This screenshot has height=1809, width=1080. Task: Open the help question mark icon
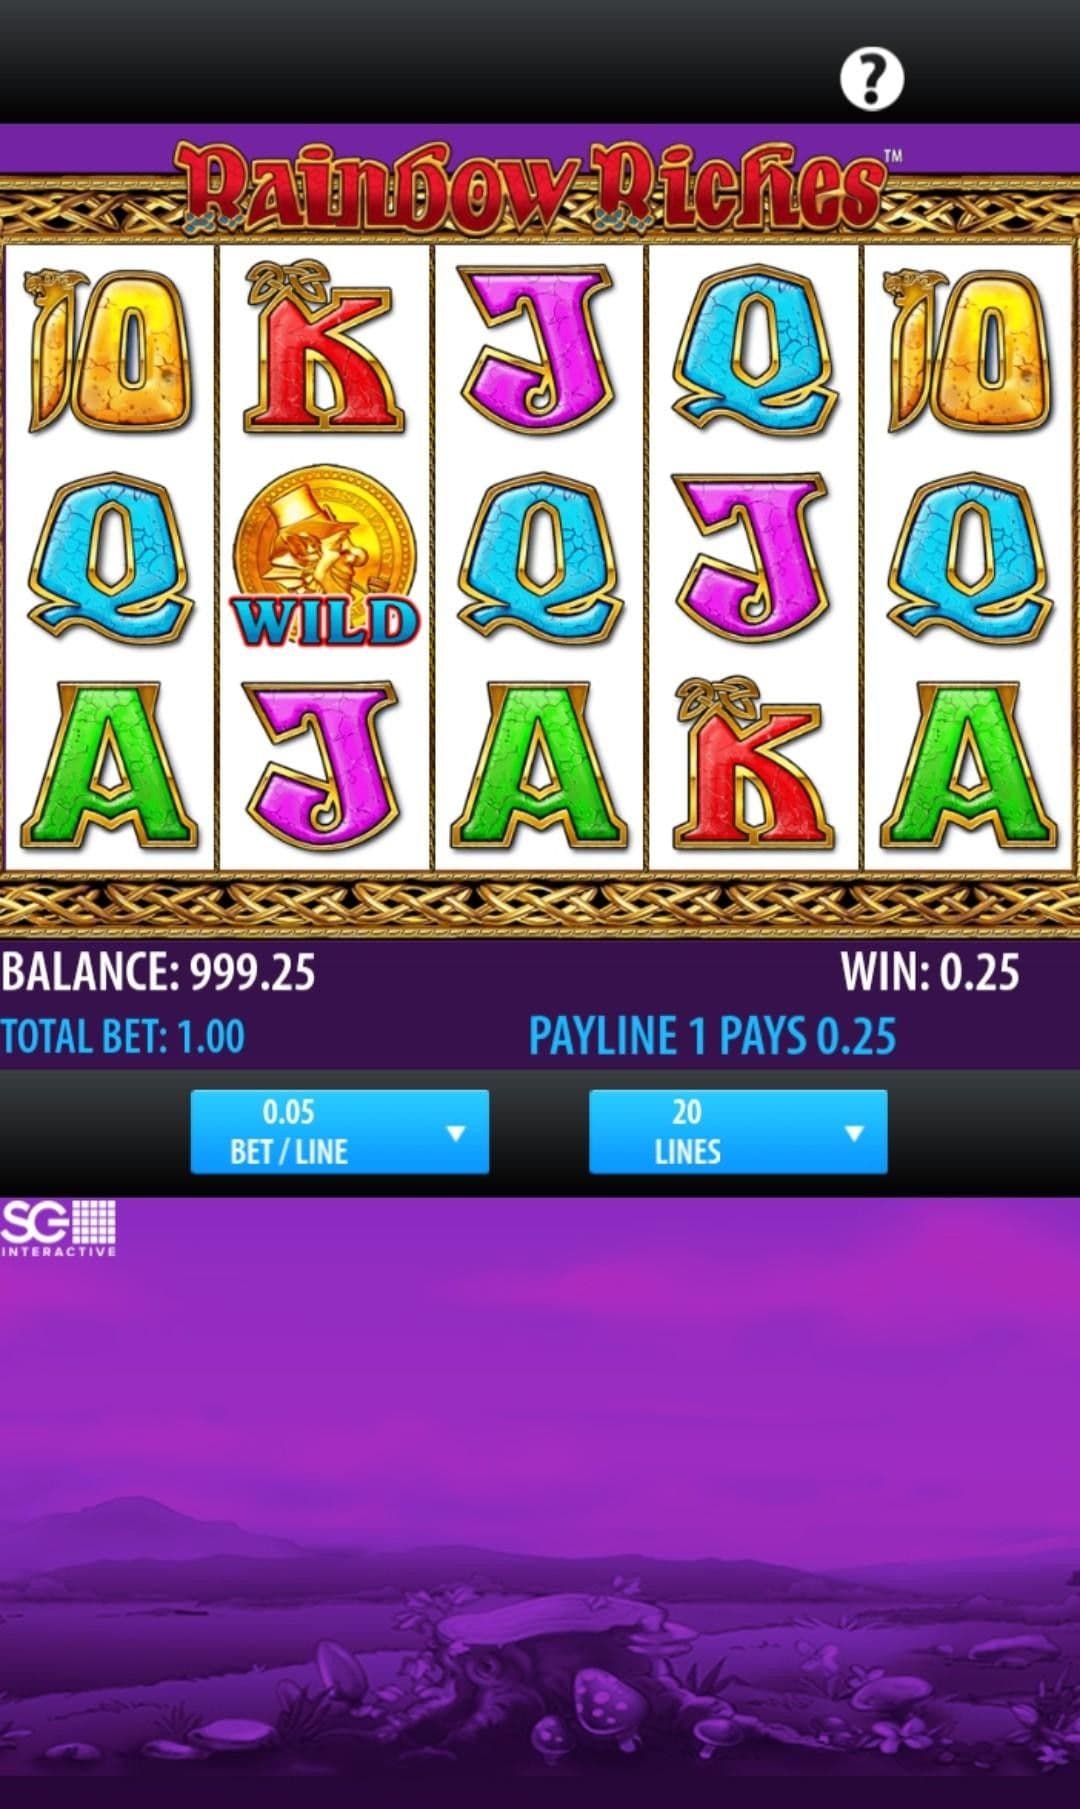pos(871,78)
